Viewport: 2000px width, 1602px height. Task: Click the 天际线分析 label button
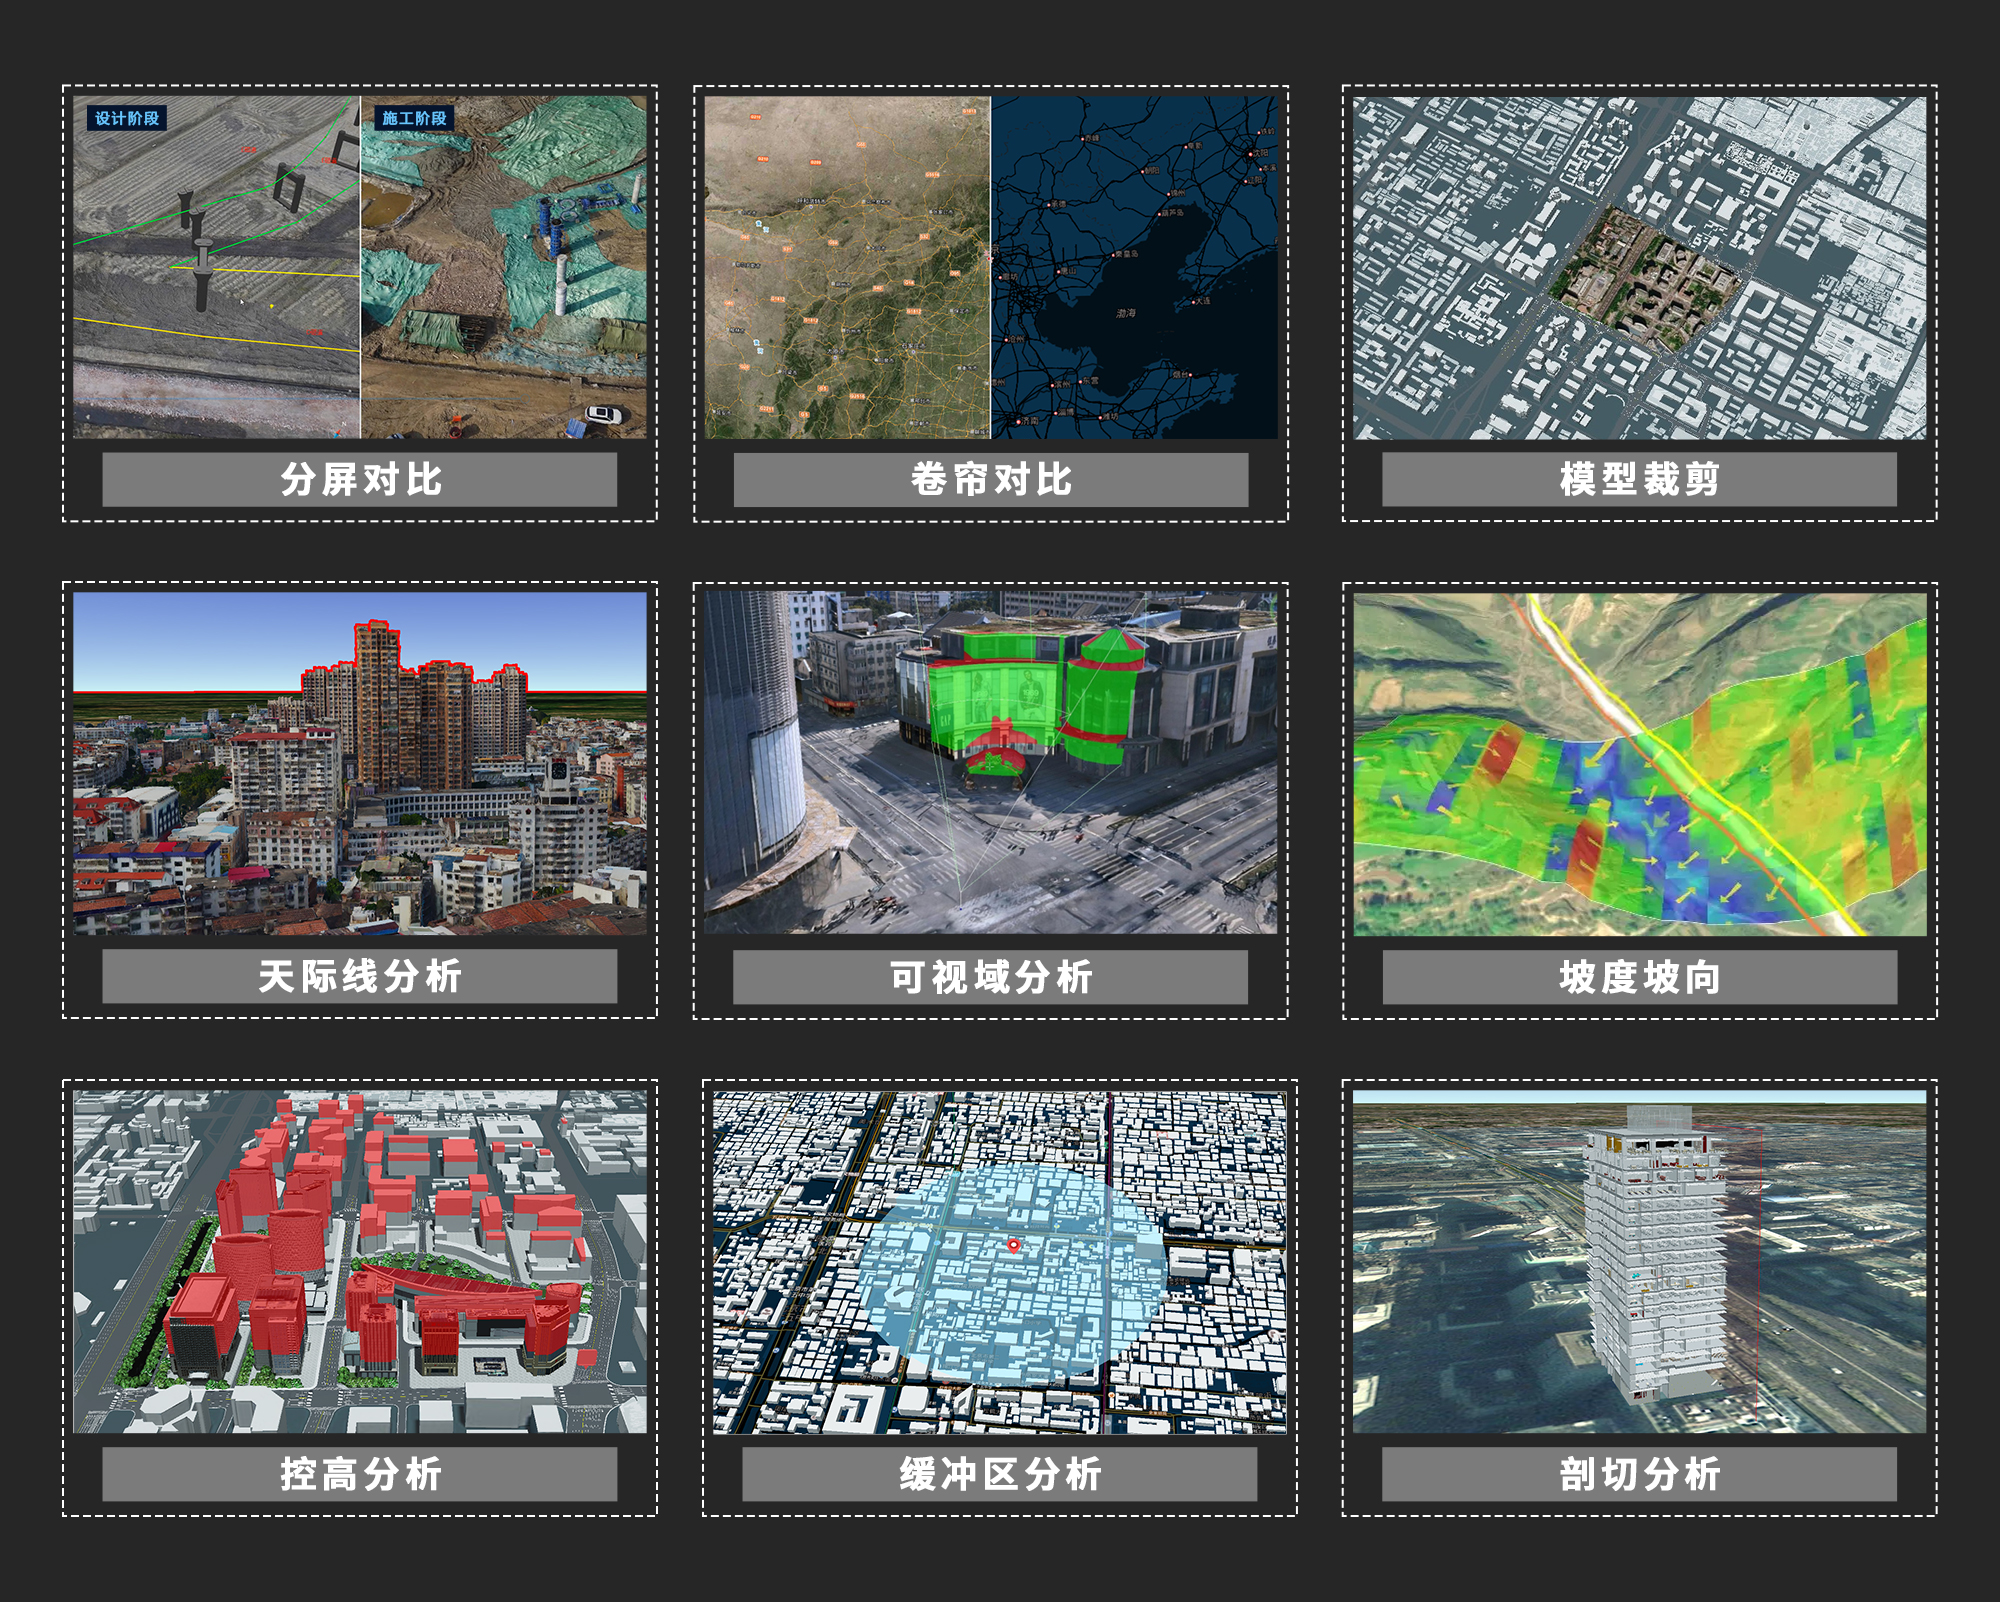(360, 976)
